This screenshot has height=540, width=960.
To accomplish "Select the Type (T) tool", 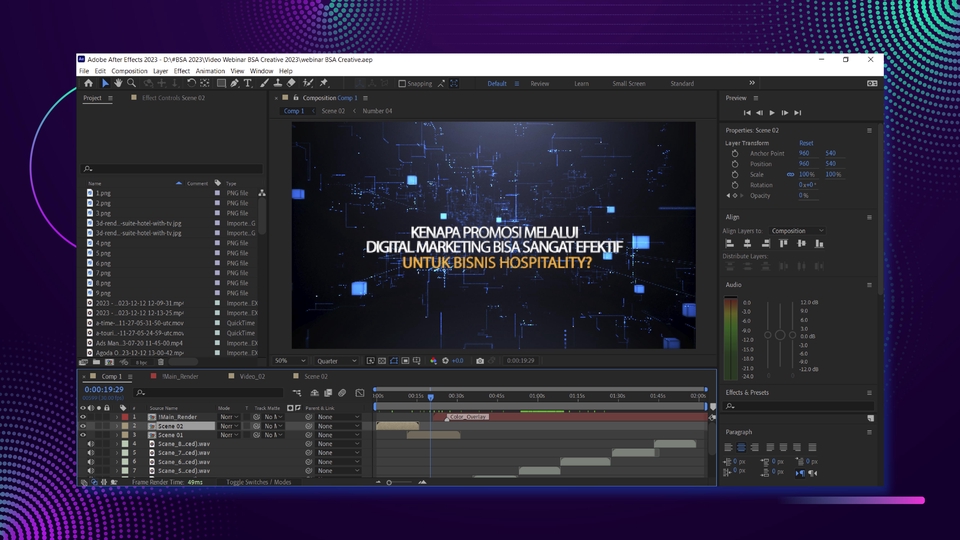I will click(x=248, y=83).
